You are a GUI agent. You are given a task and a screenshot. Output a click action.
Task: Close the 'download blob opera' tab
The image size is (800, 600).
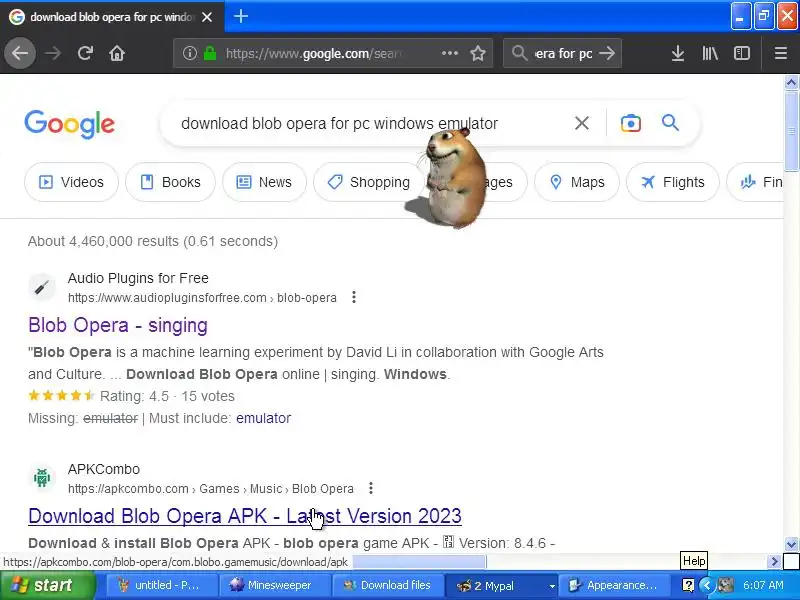click(x=207, y=17)
